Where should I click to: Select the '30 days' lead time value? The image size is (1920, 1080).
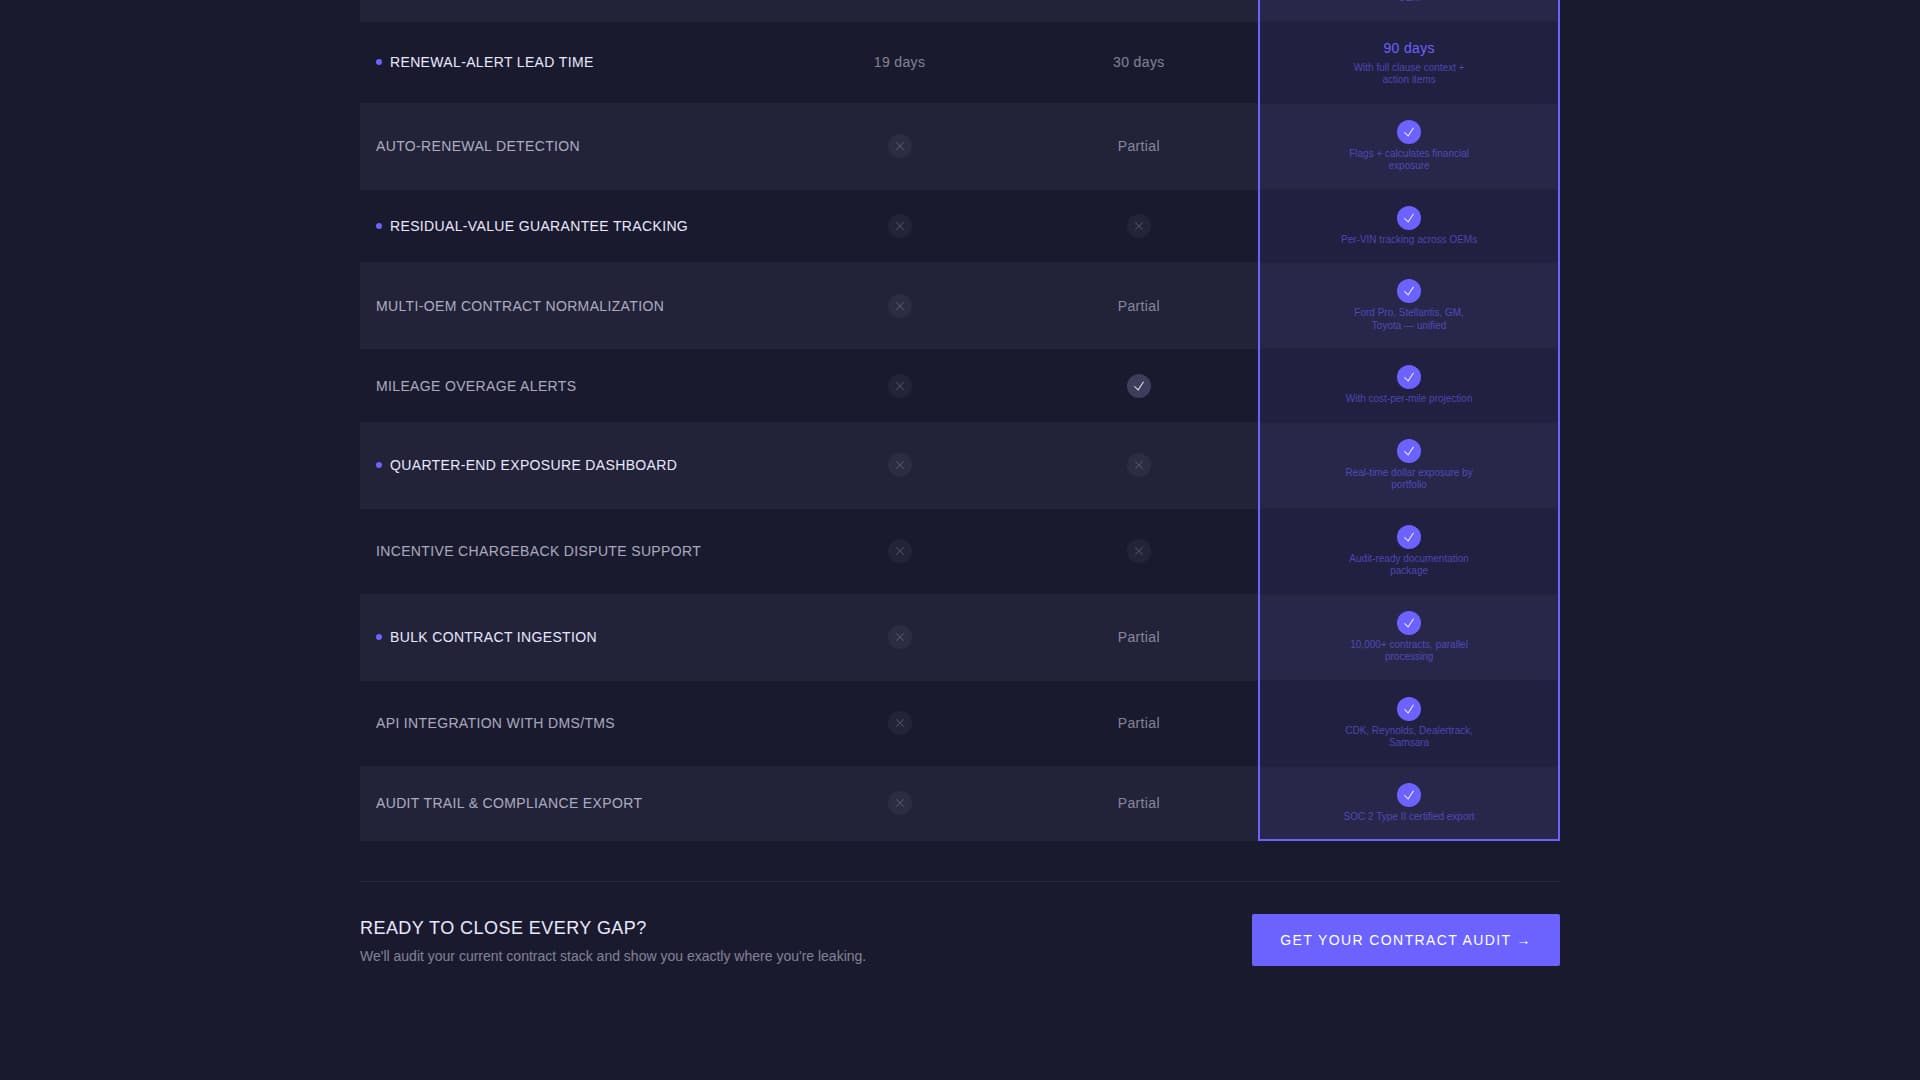(1138, 62)
